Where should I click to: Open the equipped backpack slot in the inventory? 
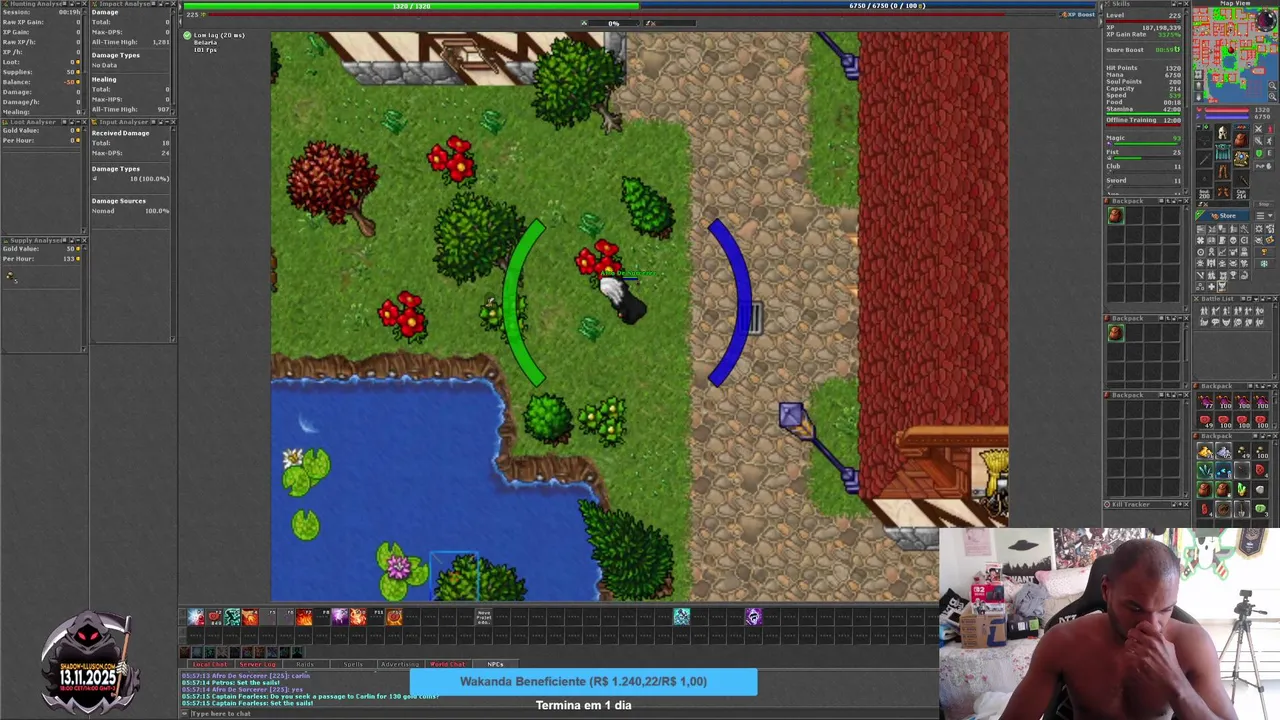coord(1241,140)
